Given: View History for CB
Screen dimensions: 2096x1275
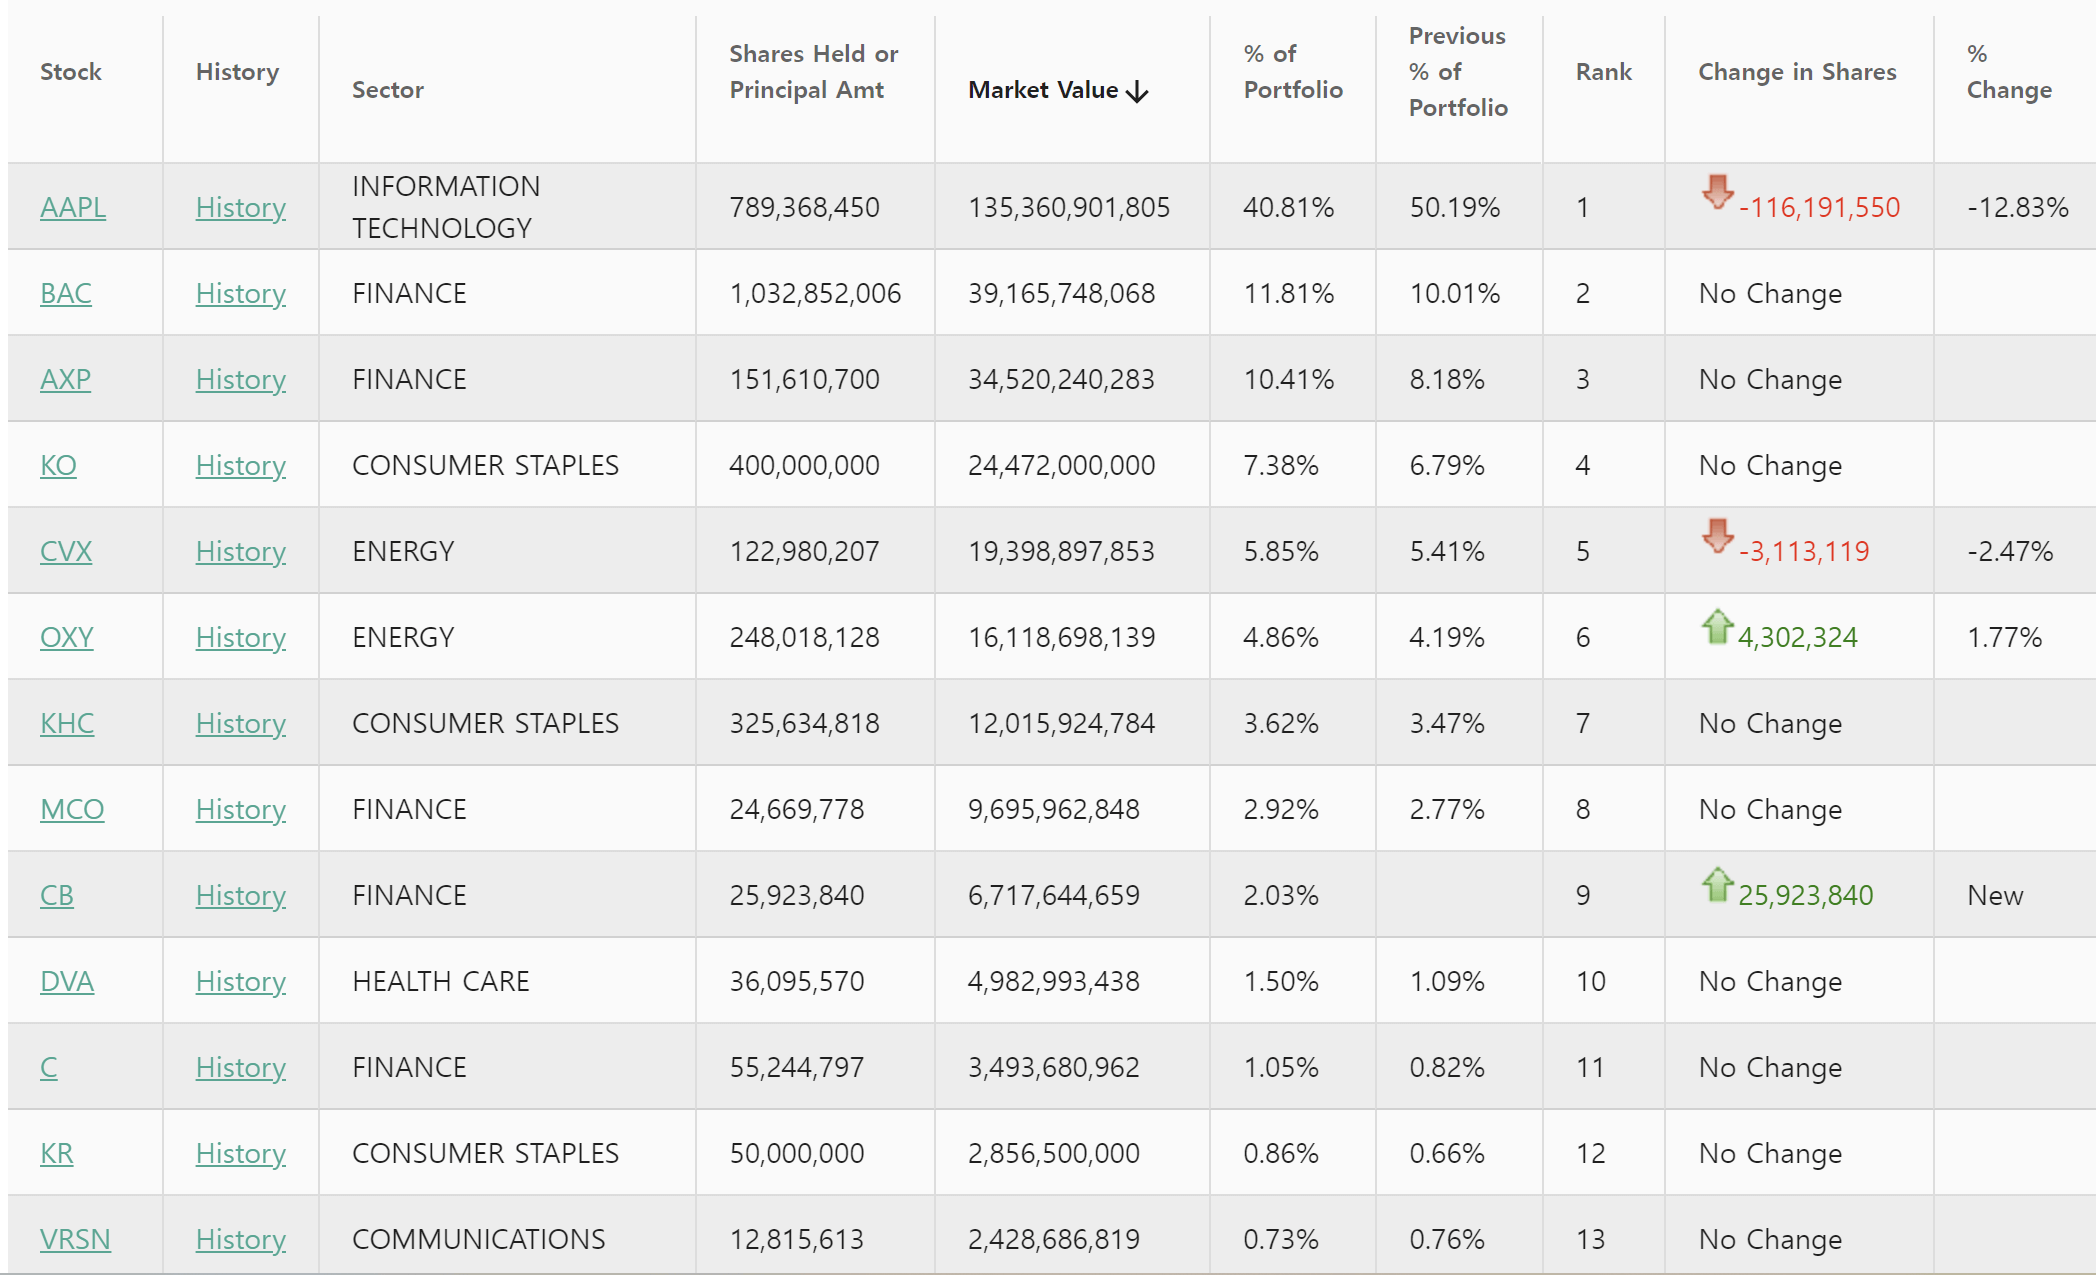Looking at the screenshot, I should coord(241,895).
